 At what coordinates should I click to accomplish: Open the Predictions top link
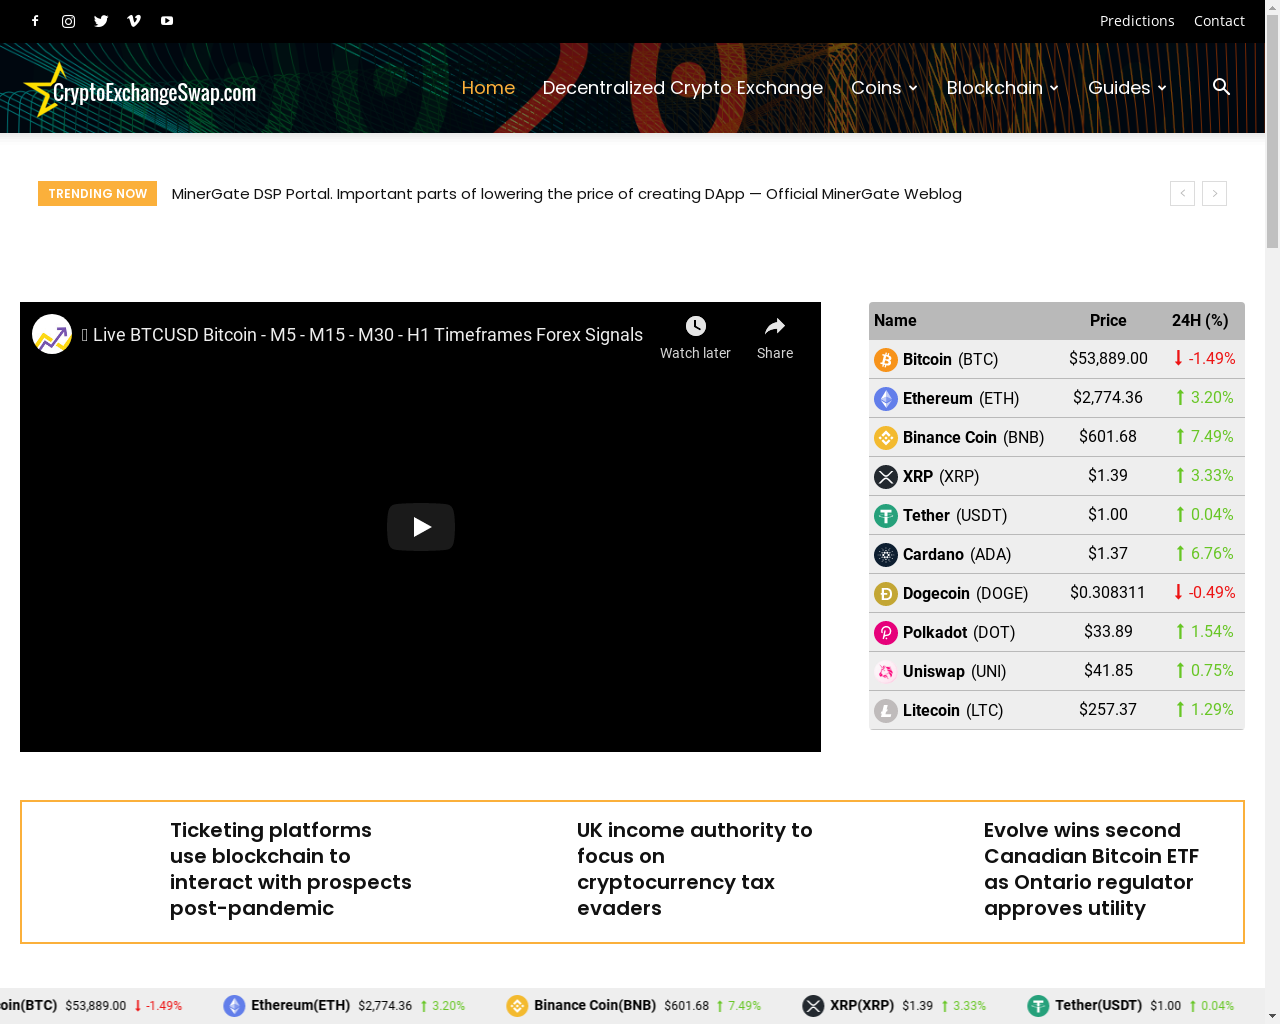point(1137,21)
